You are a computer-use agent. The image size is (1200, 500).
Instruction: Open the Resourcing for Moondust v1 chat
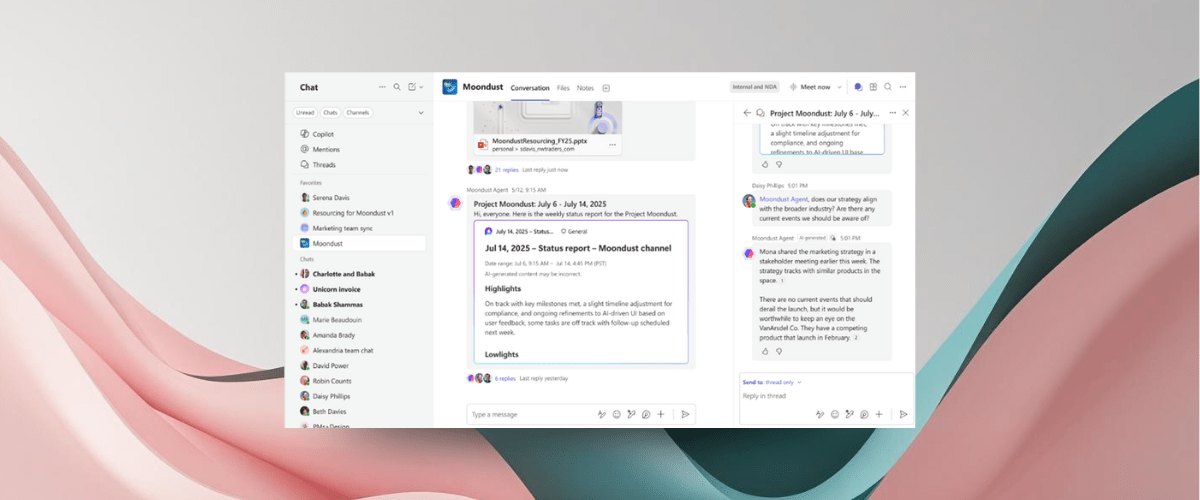[360, 213]
